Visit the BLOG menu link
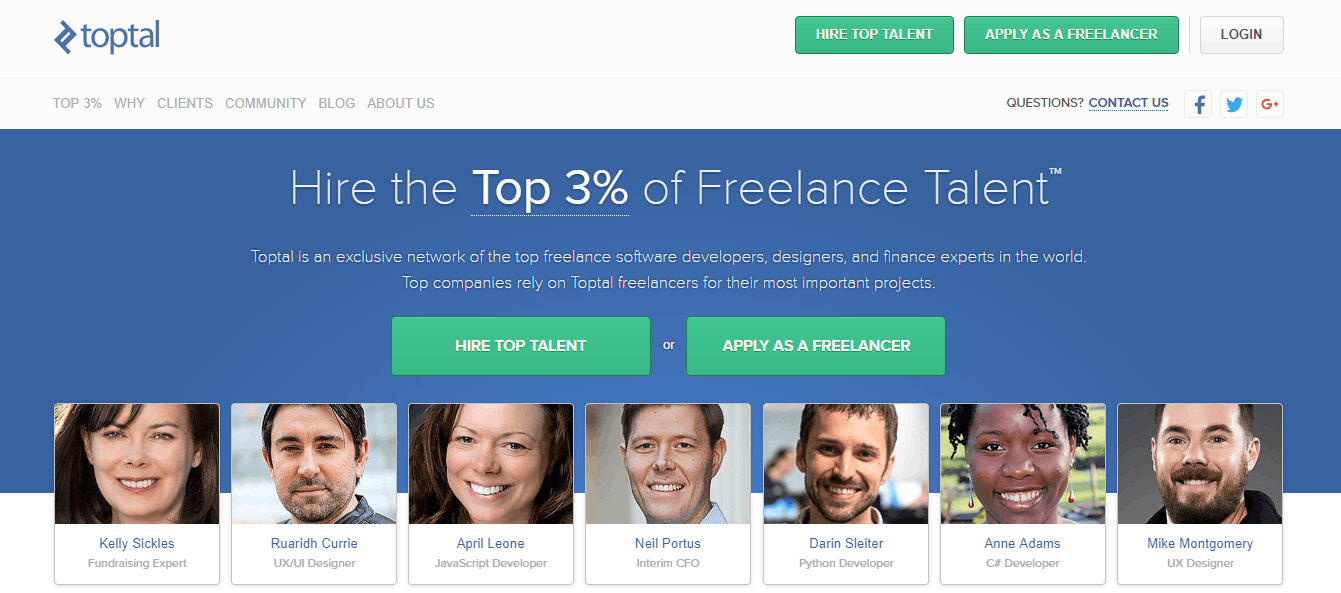1341x593 pixels. 336,103
